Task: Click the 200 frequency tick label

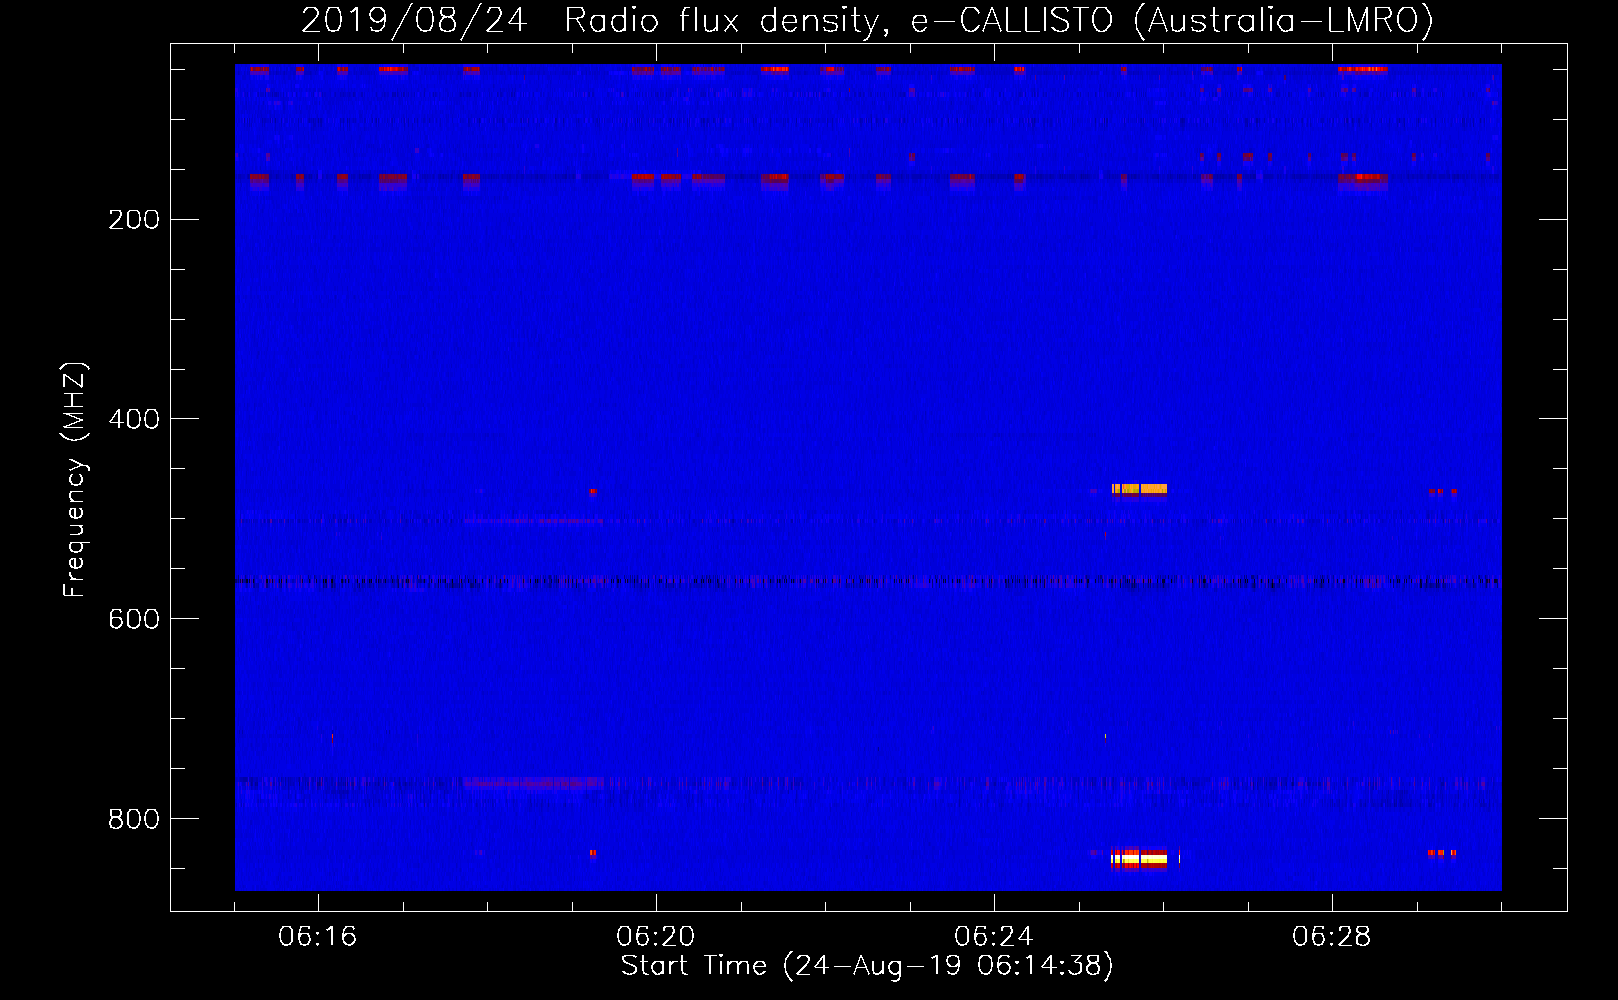Action: (x=134, y=220)
